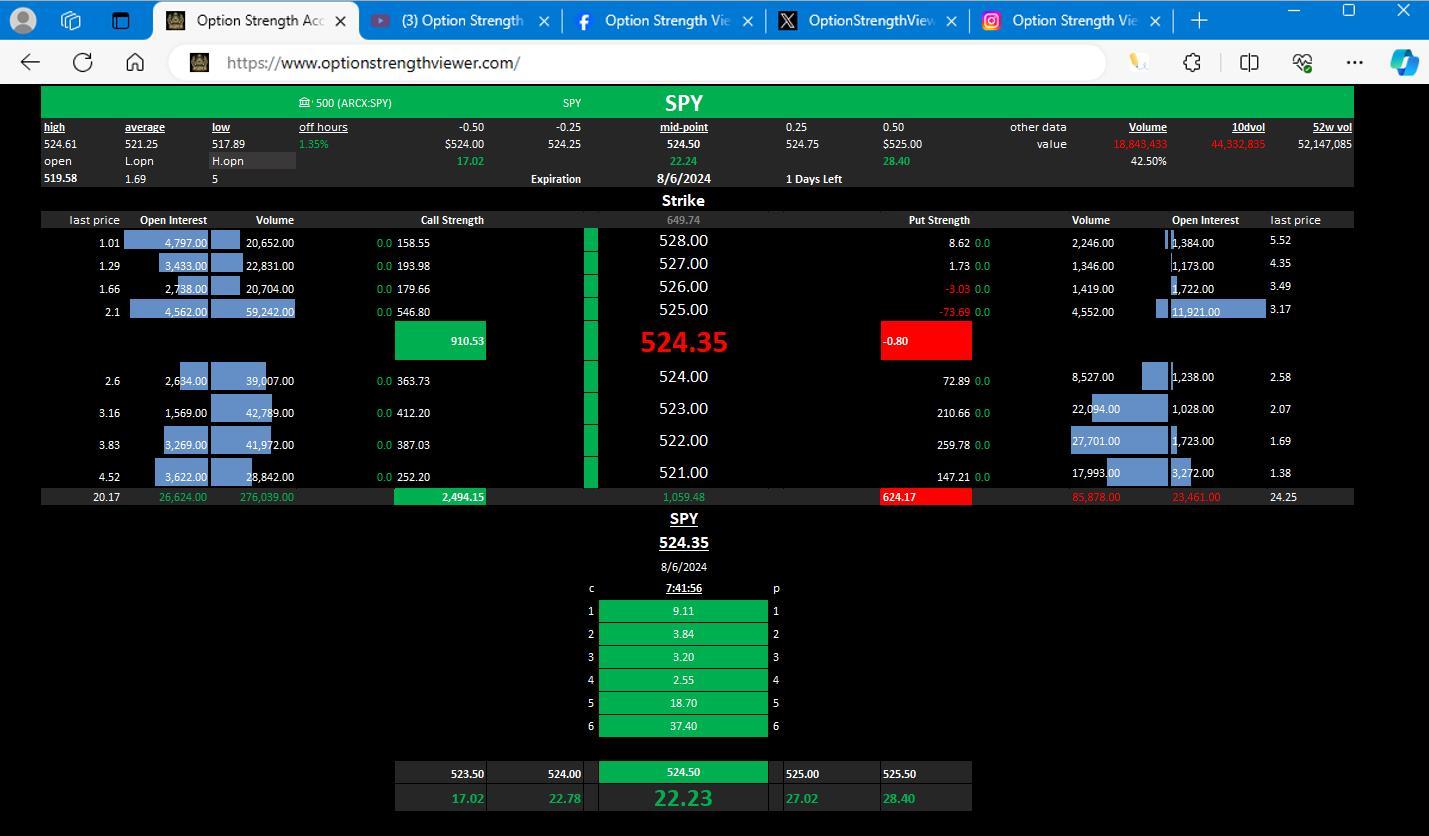The image size is (1429, 836).
Task: Close the YouTube Option Strength tab
Action: (544, 20)
